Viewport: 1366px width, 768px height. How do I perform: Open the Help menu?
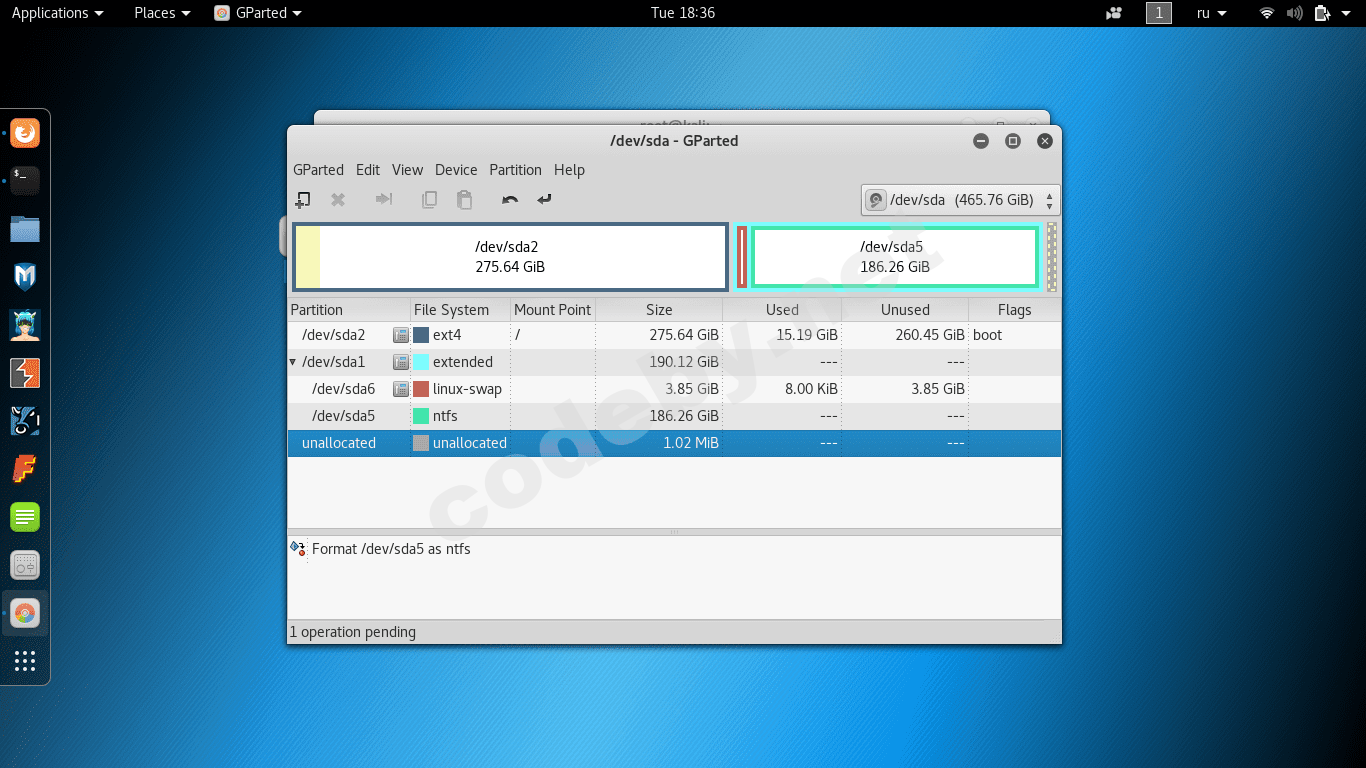569,170
